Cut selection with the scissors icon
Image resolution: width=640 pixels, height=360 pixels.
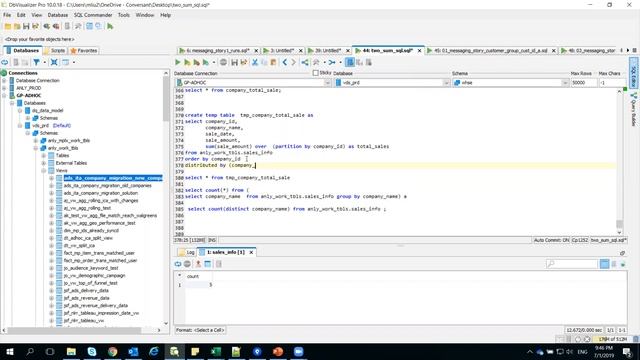[255, 62]
